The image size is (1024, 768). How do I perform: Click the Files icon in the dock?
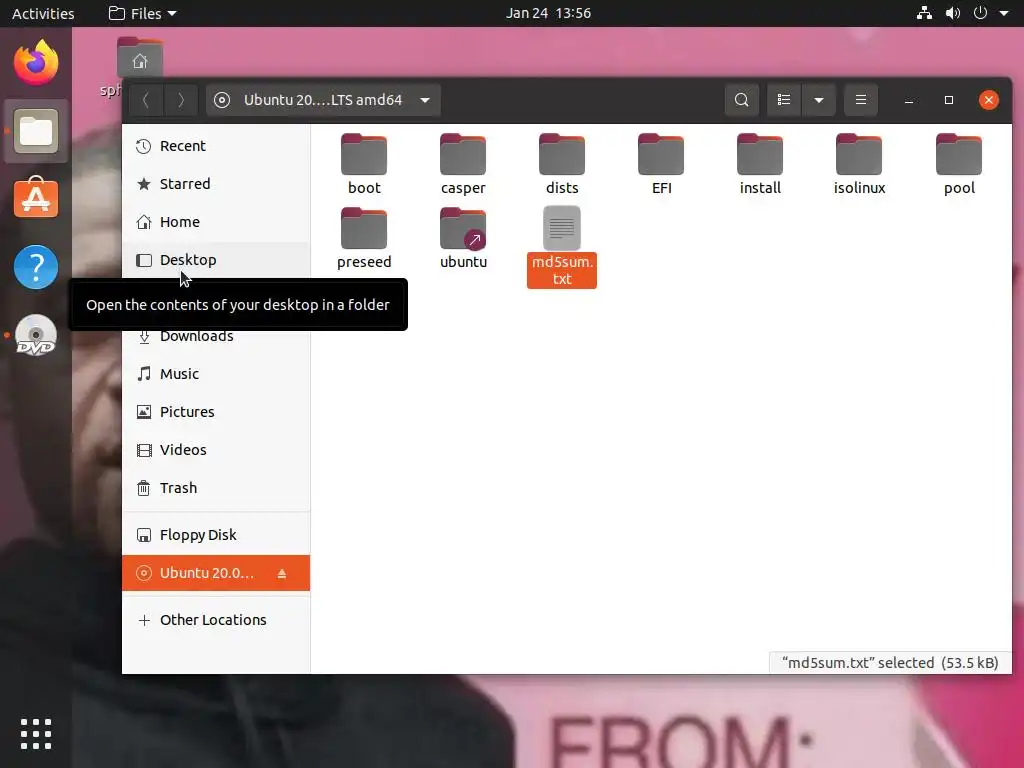(x=36, y=131)
